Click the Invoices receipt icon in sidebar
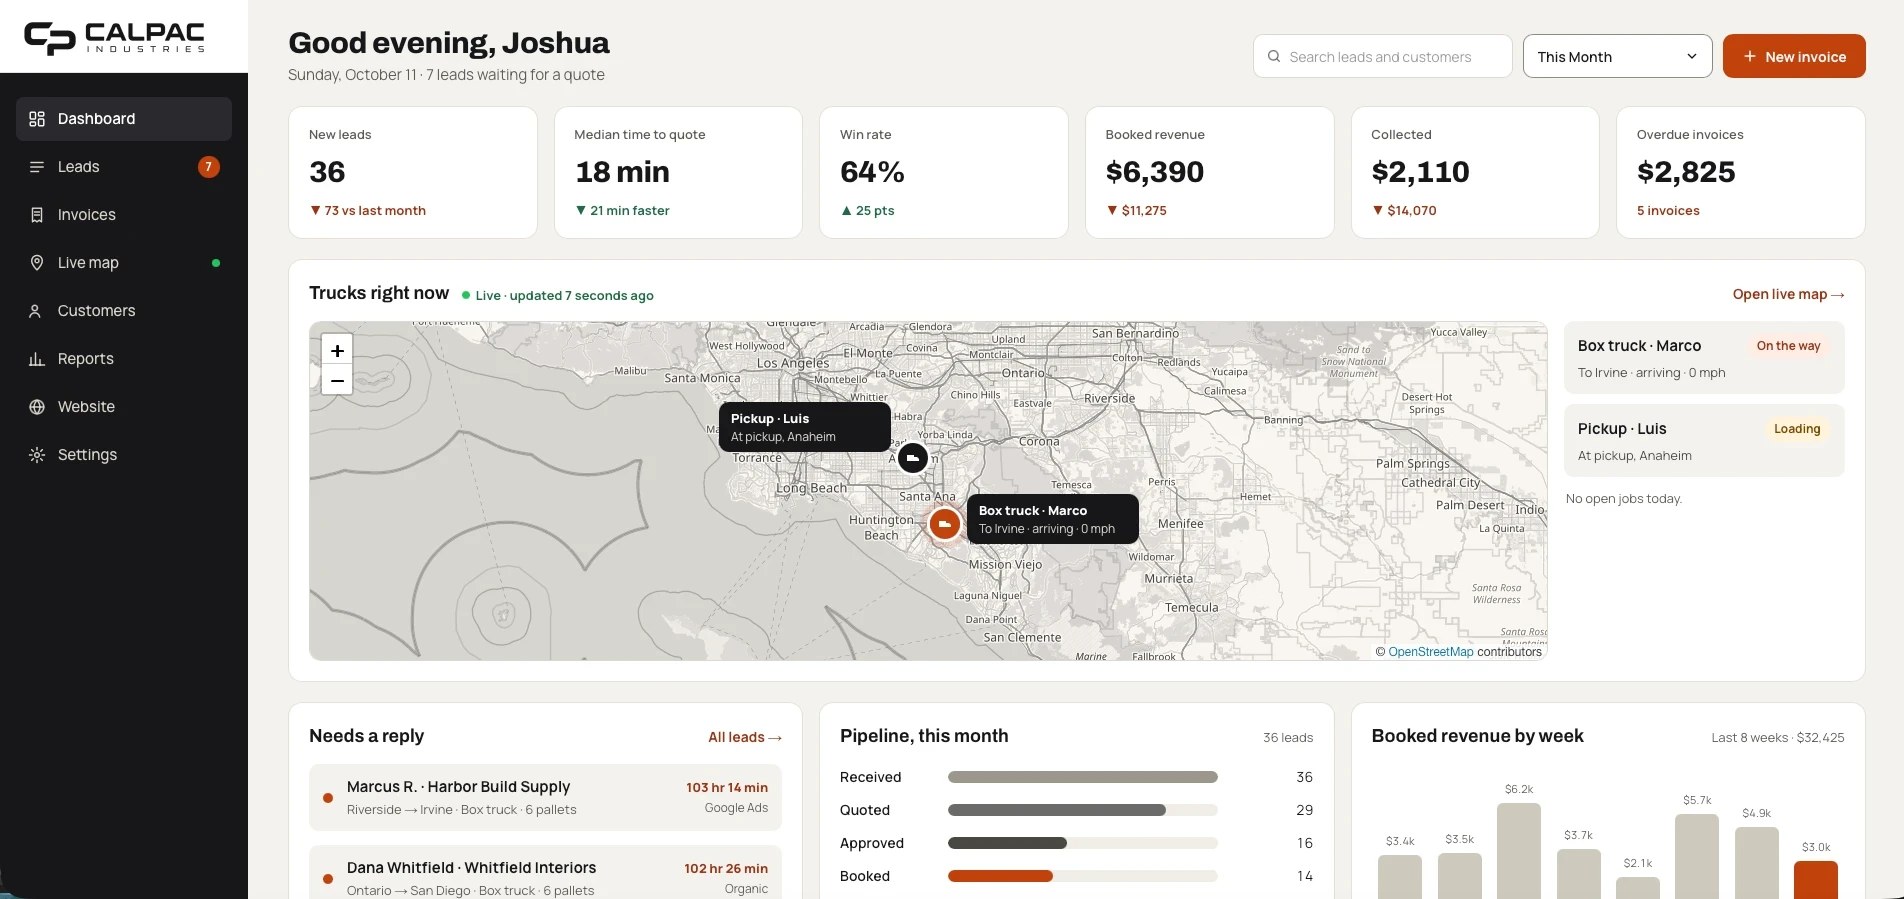This screenshot has height=899, width=1904. pyautogui.click(x=37, y=215)
